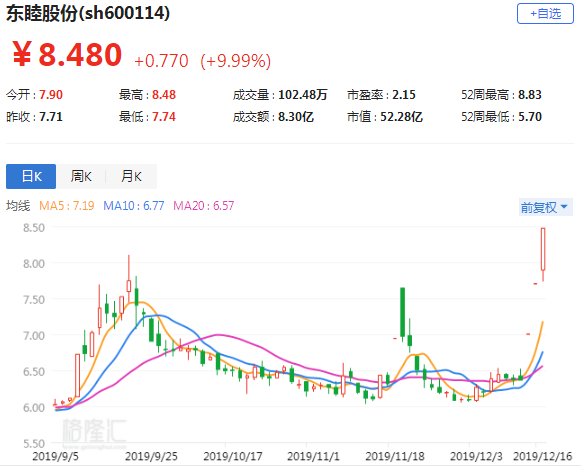Switch to the 月K monthly chart tab
The width and height of the screenshot is (581, 467).
coord(132,176)
